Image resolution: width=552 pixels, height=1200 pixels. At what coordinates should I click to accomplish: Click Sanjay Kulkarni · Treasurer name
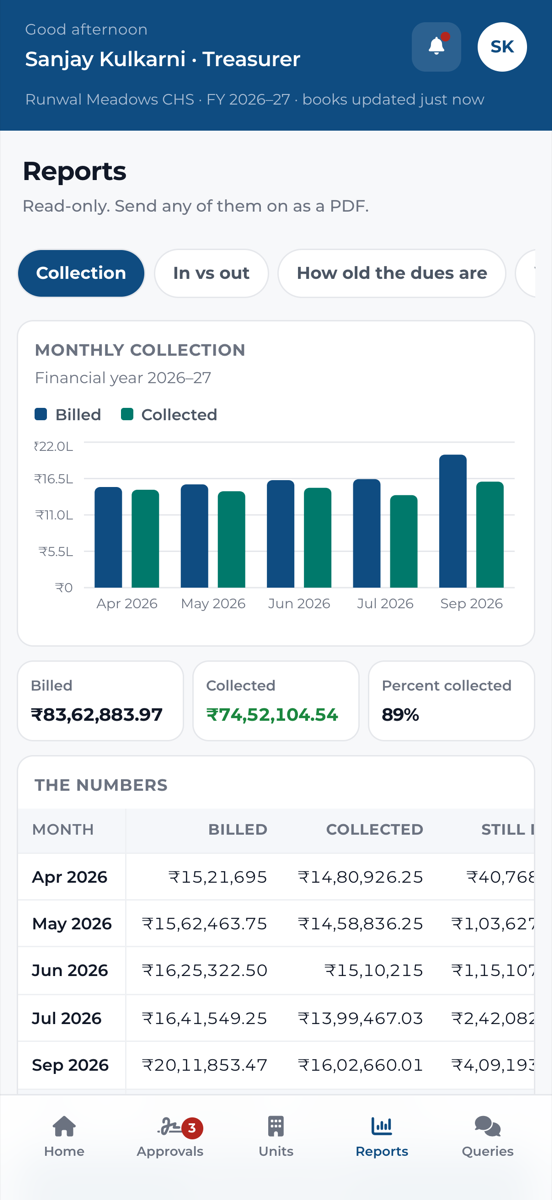click(162, 59)
